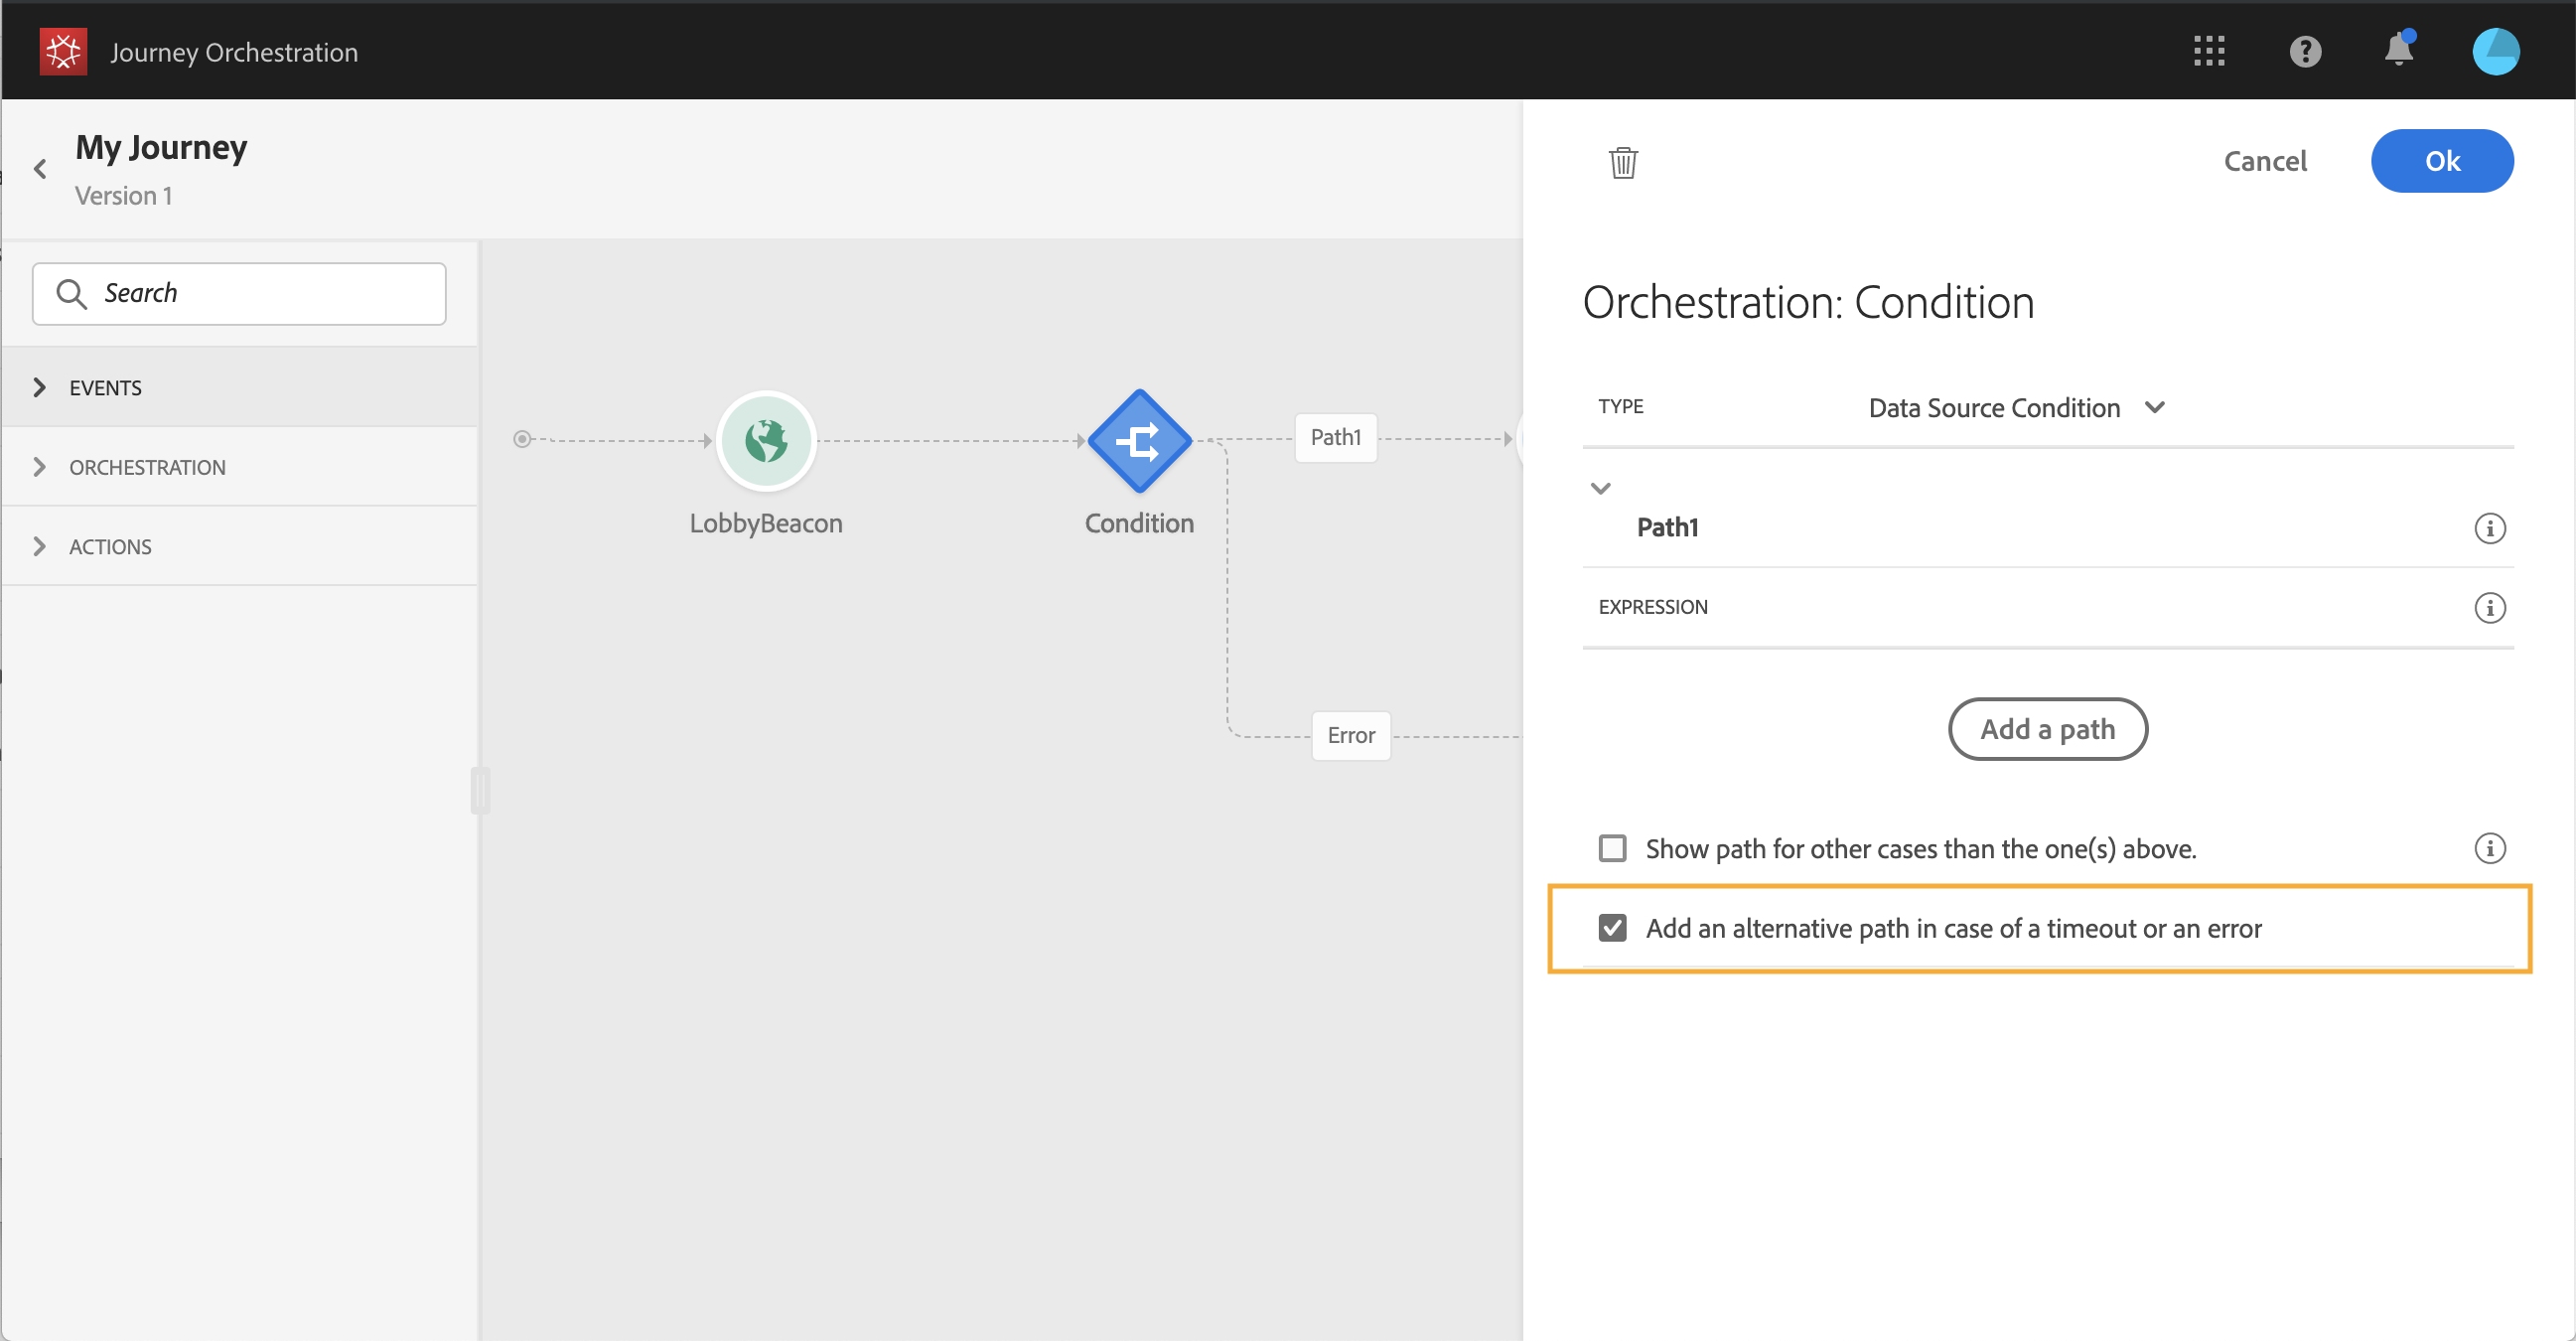Expand the Actions category
The image size is (2576, 1341).
click(40, 547)
